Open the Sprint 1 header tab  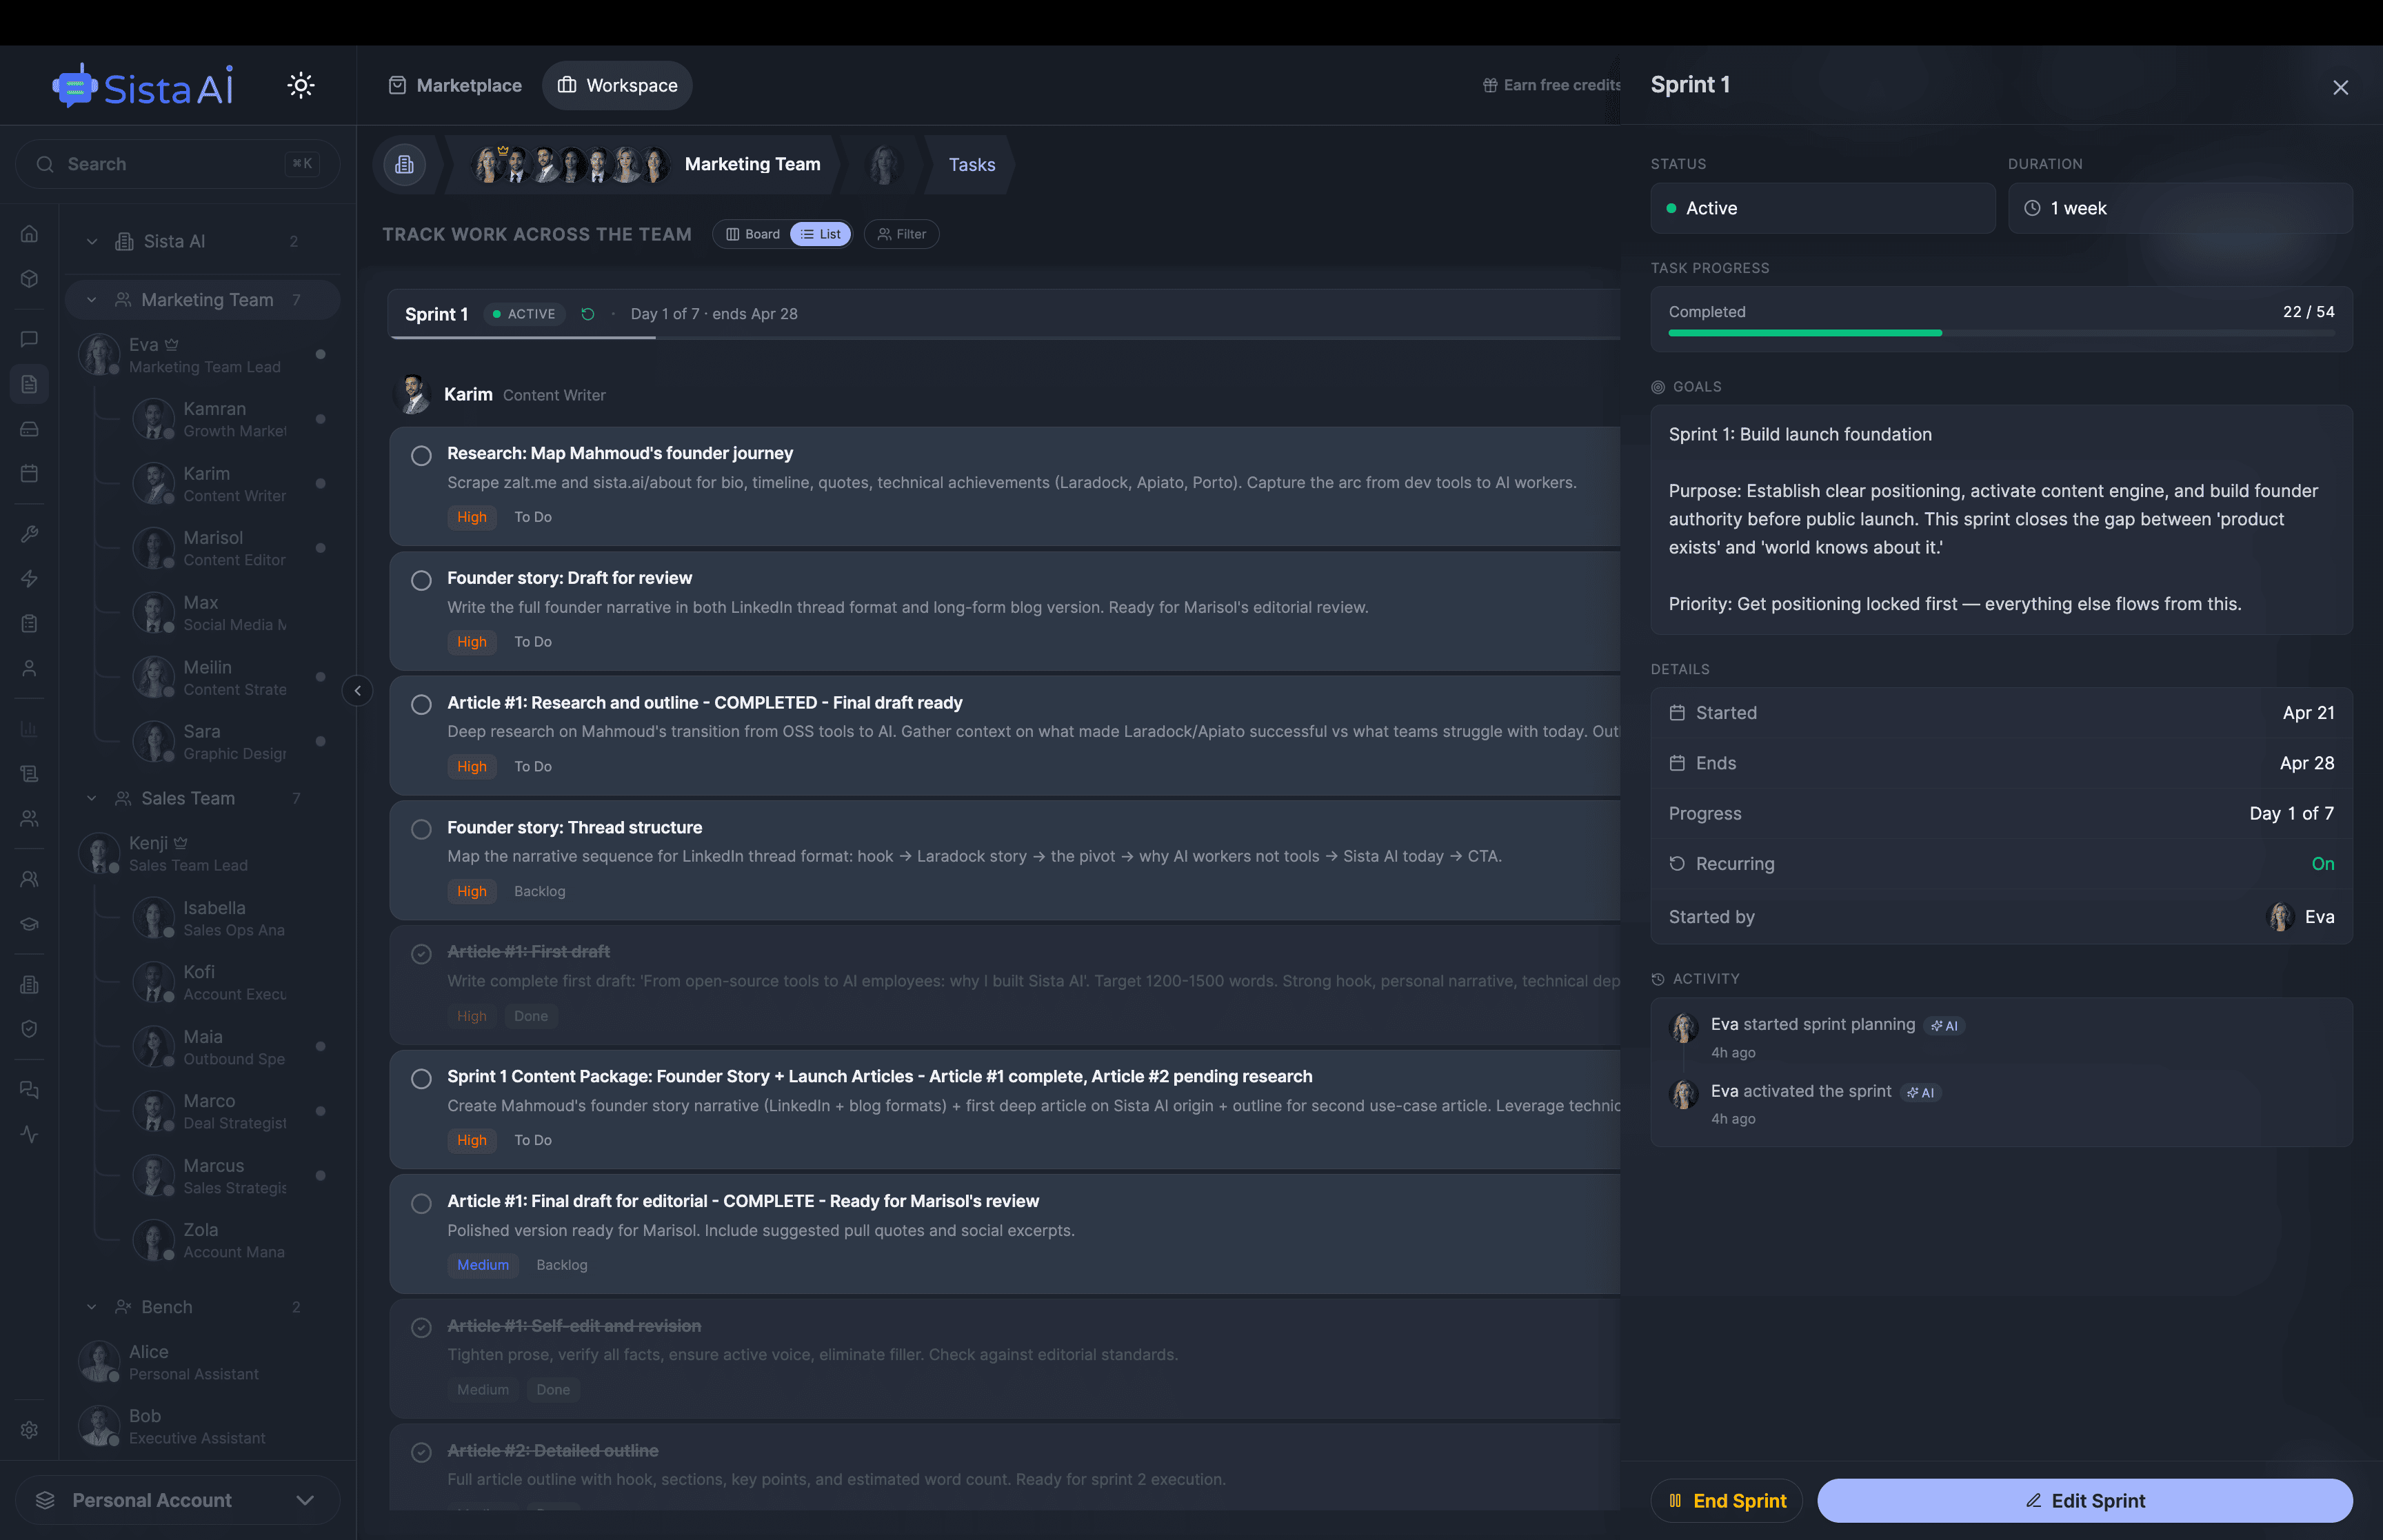point(436,314)
